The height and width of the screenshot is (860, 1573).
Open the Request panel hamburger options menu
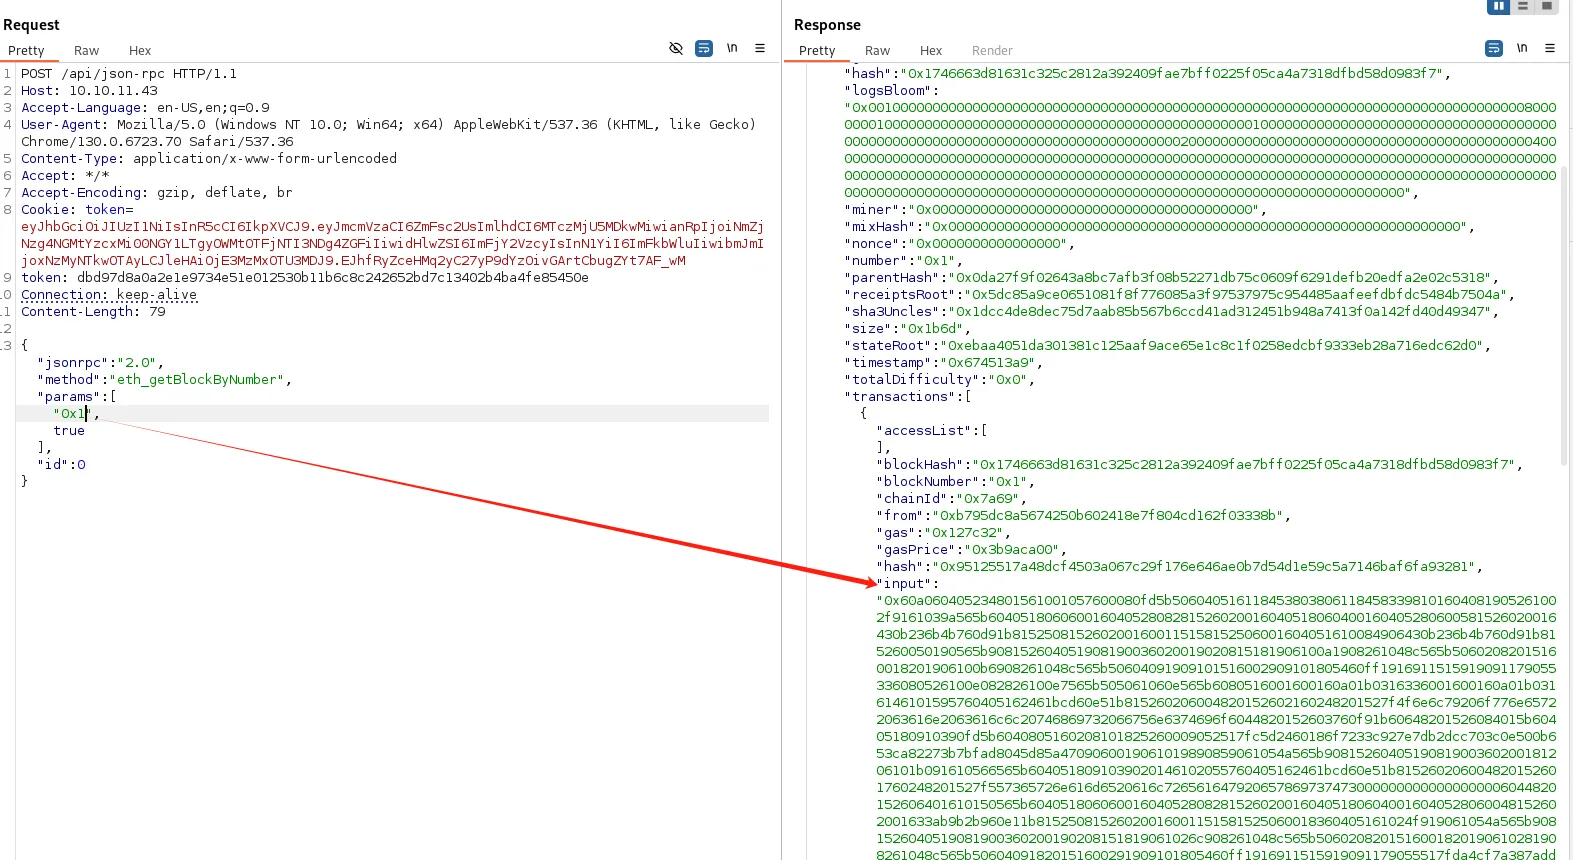(760, 48)
